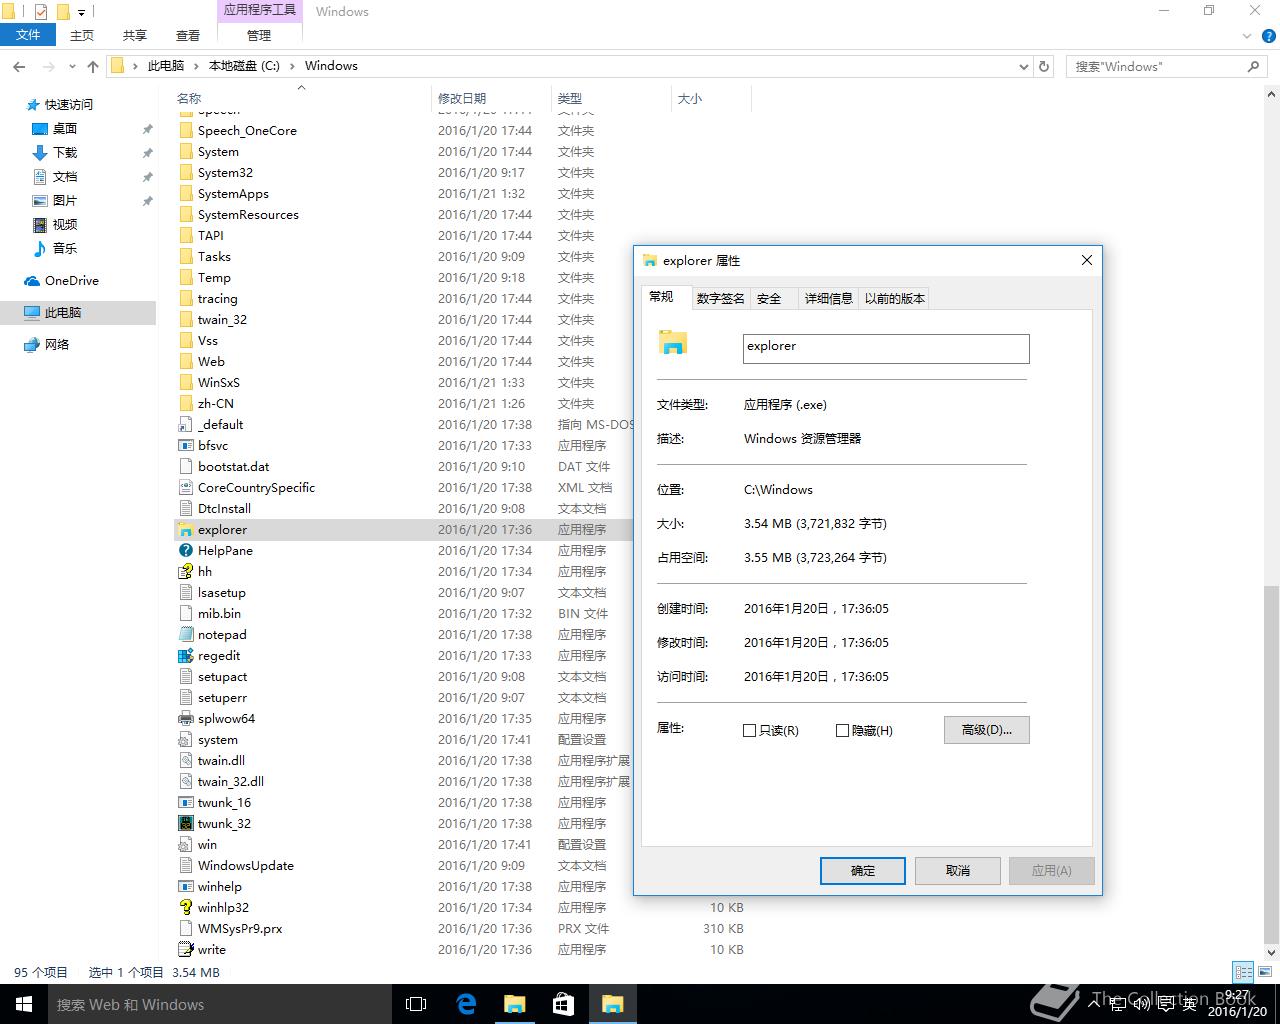This screenshot has width=1280, height=1024.
Task: Open the Windows Start menu
Action: (x=24, y=1004)
